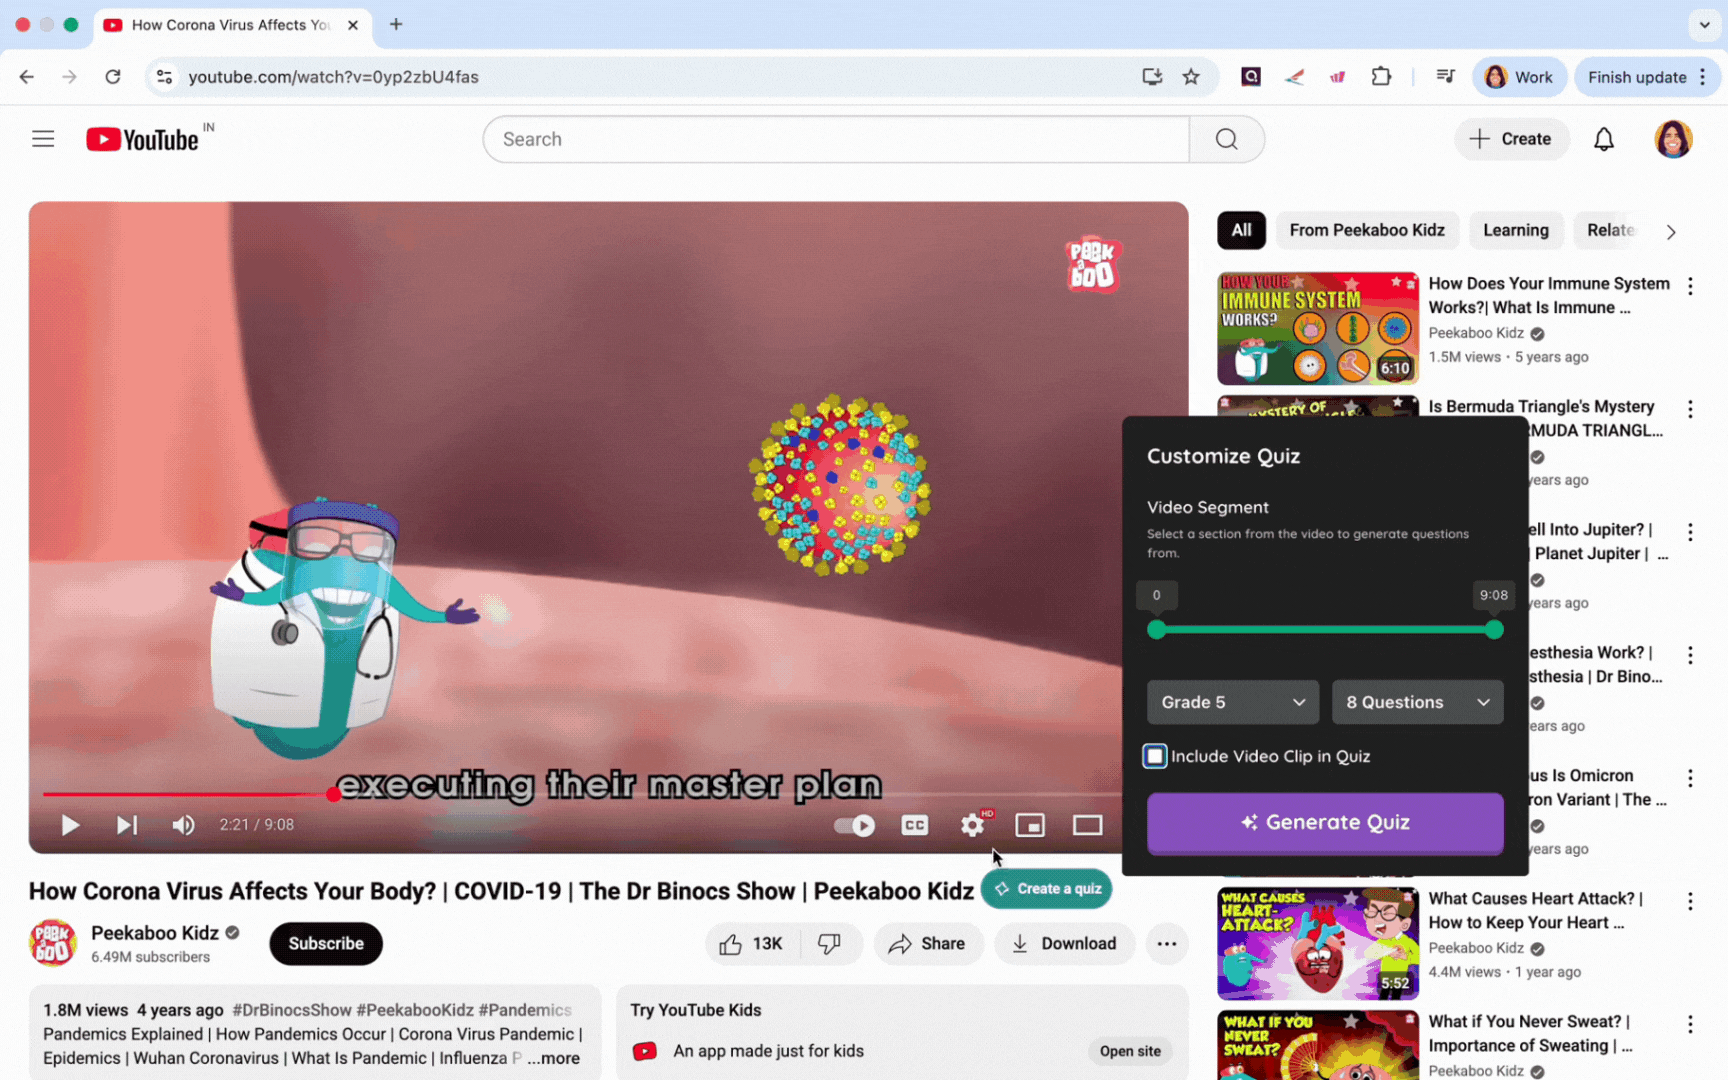Open a new browser tab

click(x=396, y=24)
